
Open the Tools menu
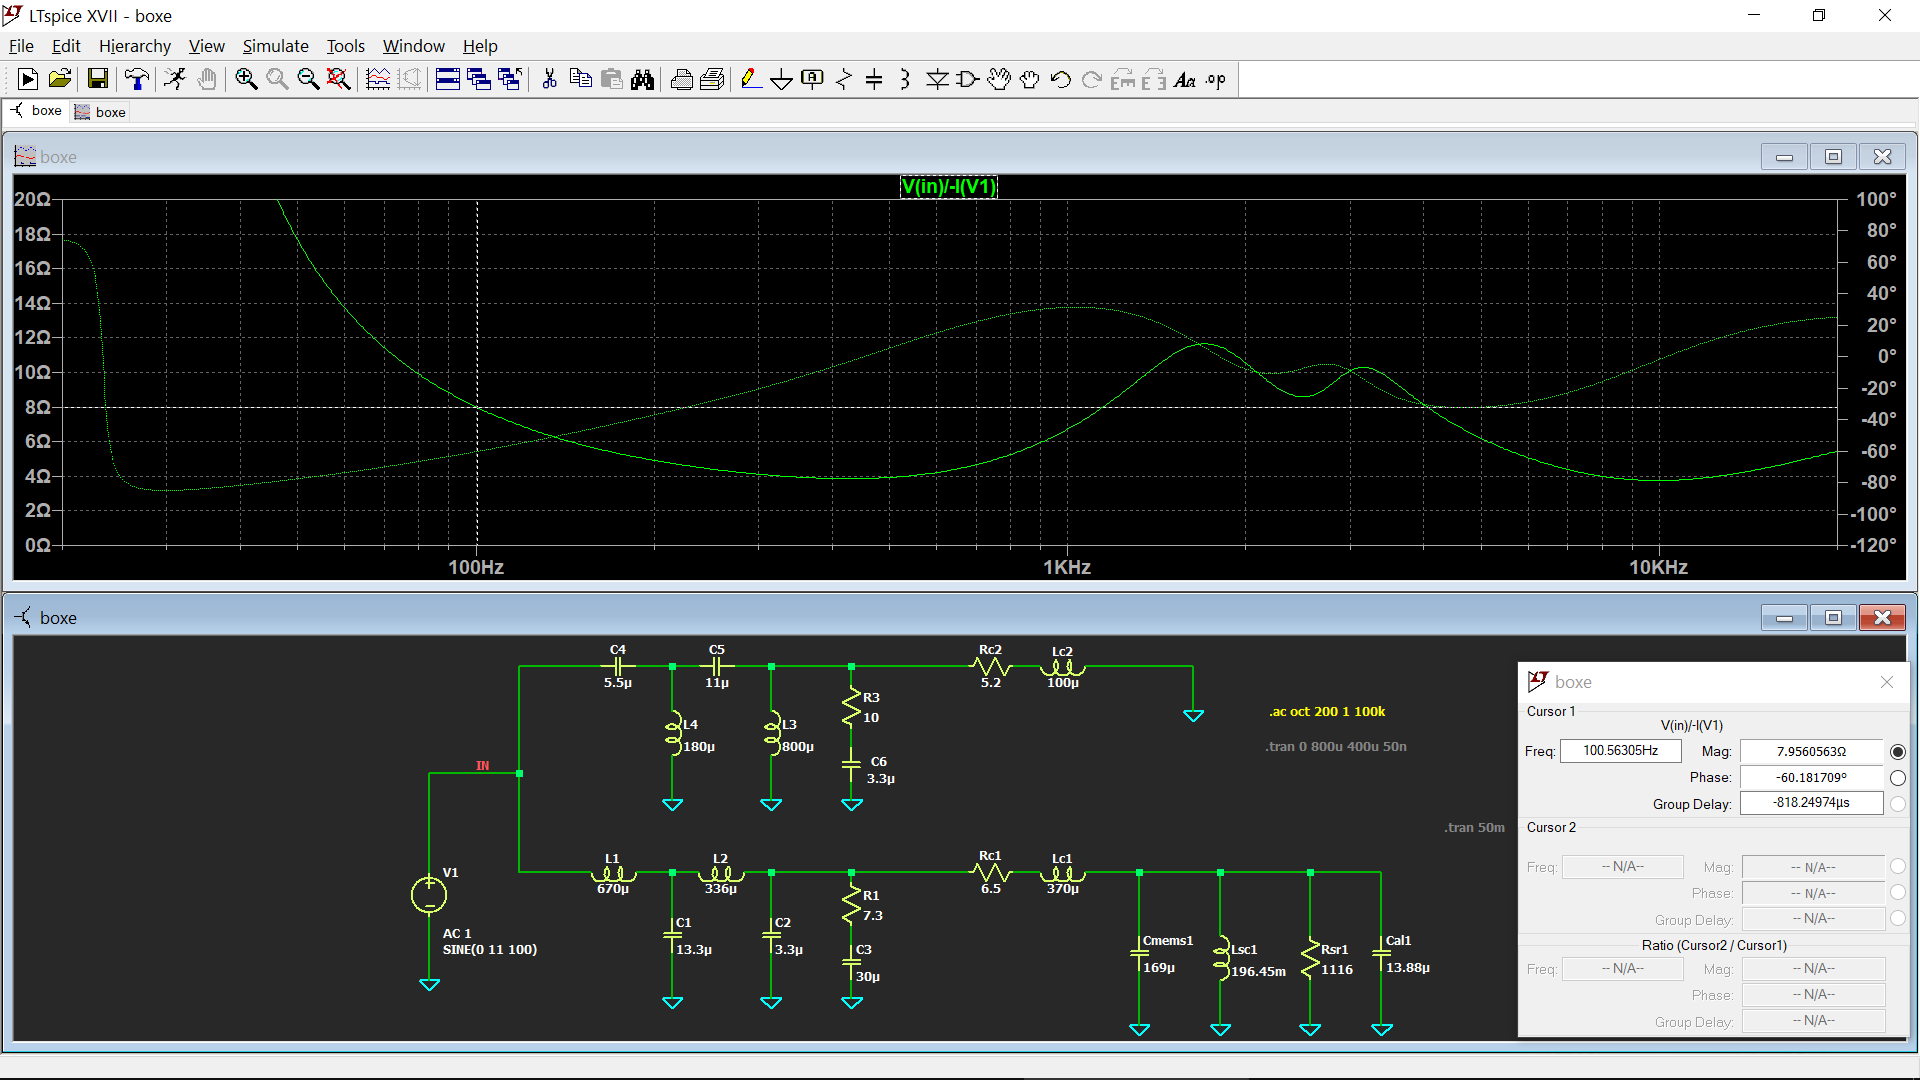(x=346, y=46)
